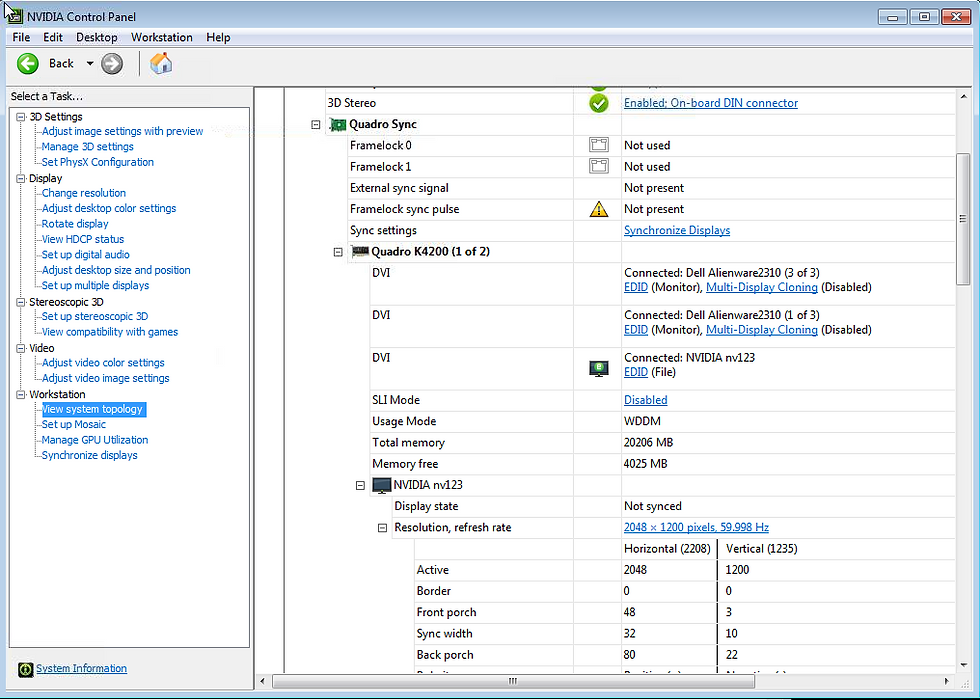Collapse the Quadro K4200 (1 of 2) section

(338, 252)
